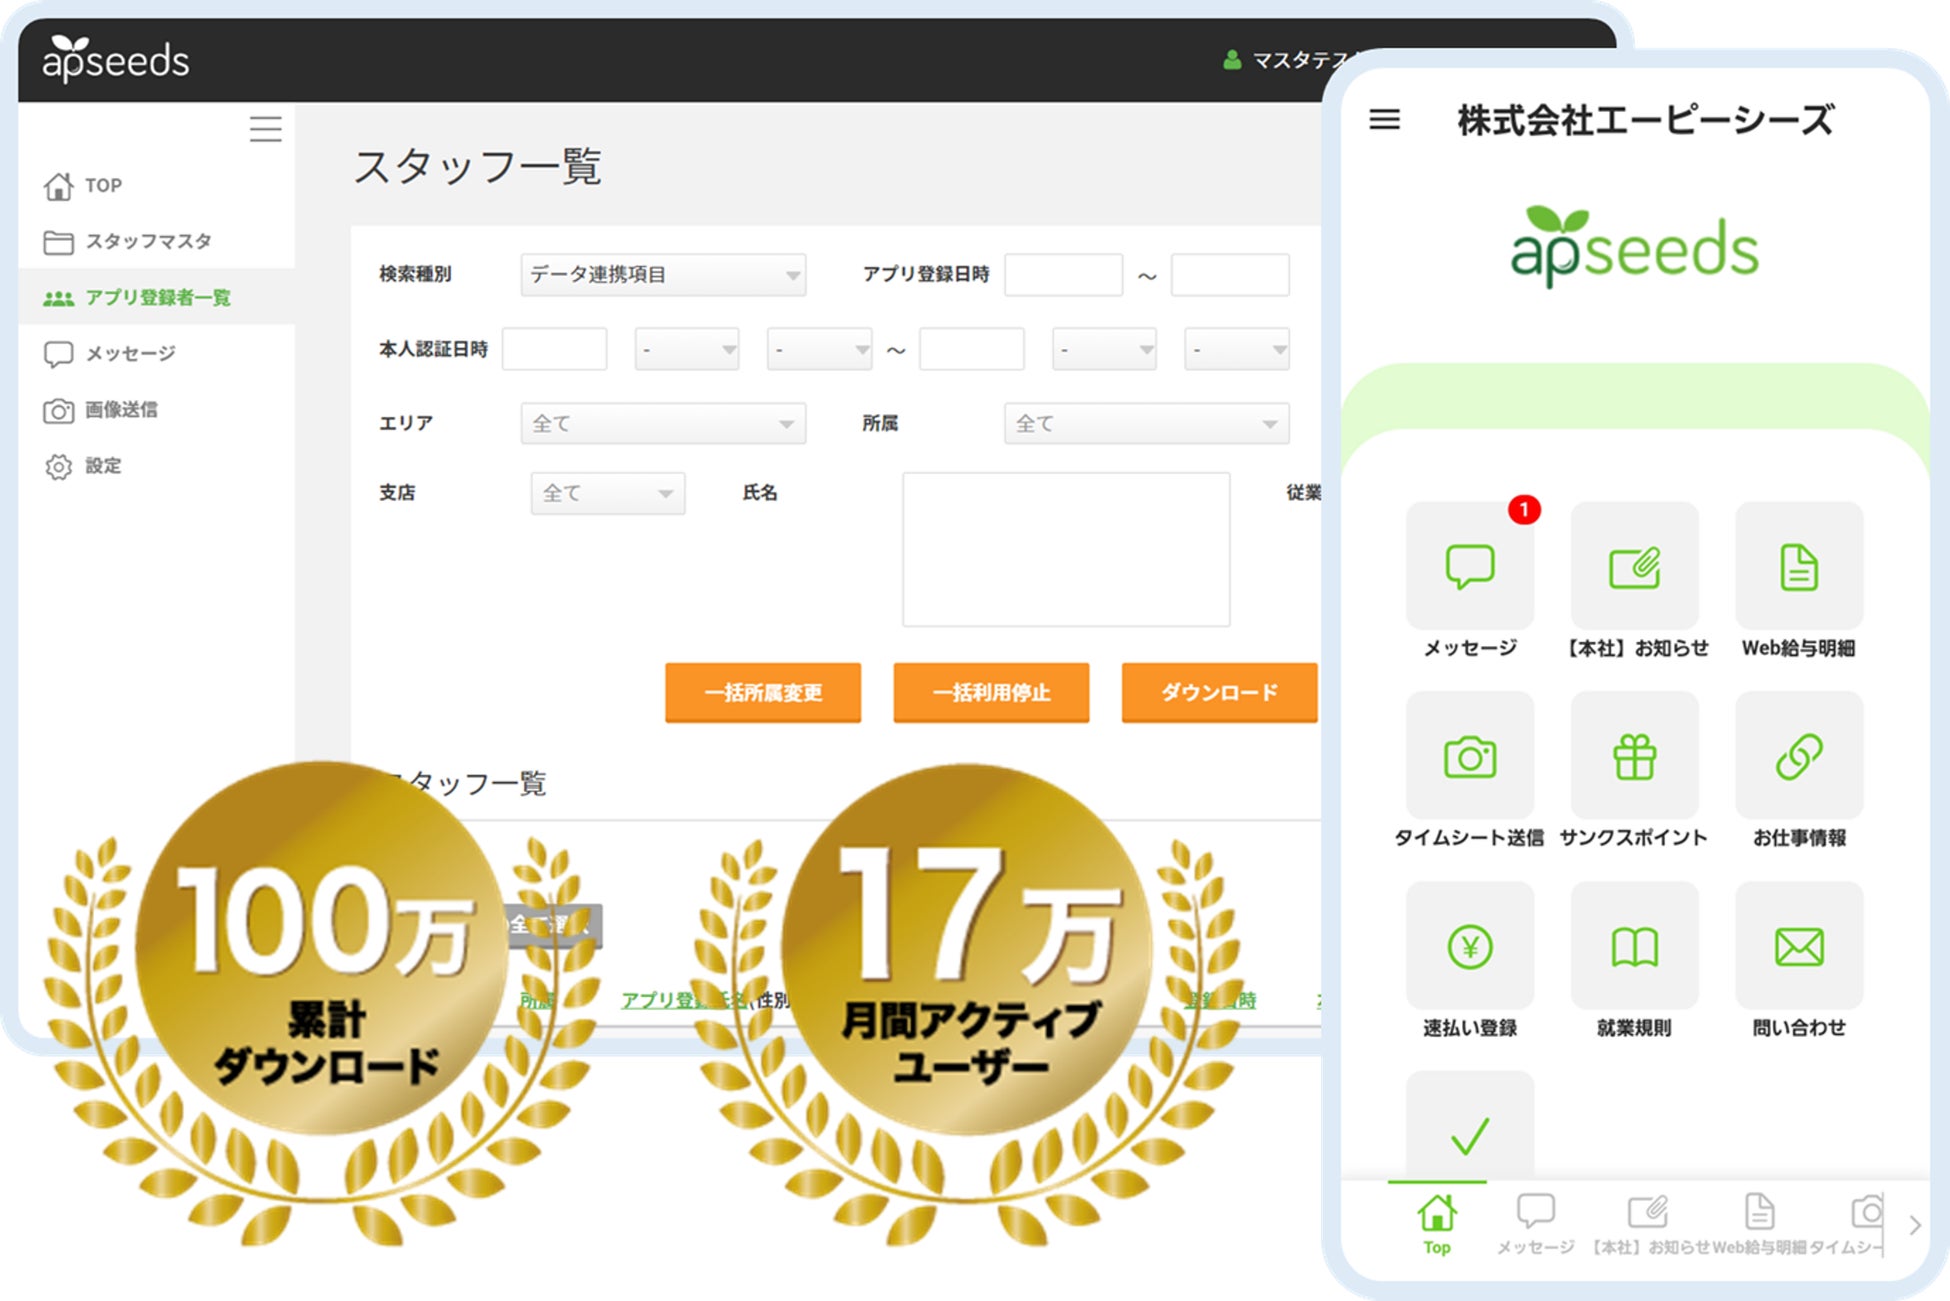The image size is (1950, 1301).
Task: Open the 速払い登録 yen icon tile
Action: [x=1469, y=946]
